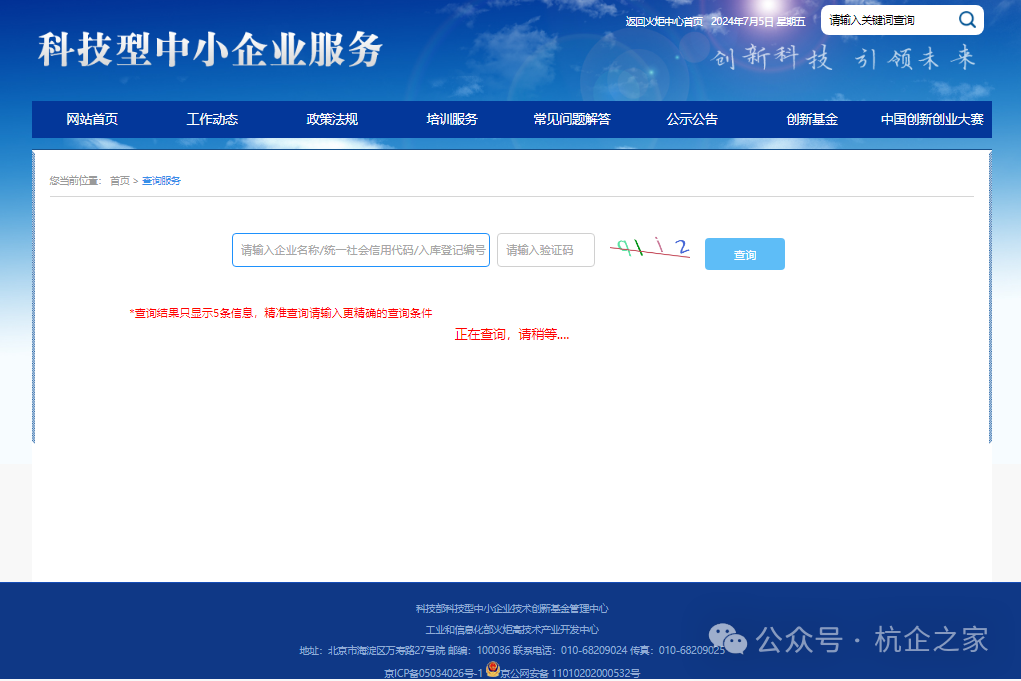Image resolution: width=1021 pixels, height=681 pixels.
Task: Click the 返回火炬中心首页 link
Action: [x=663, y=20]
